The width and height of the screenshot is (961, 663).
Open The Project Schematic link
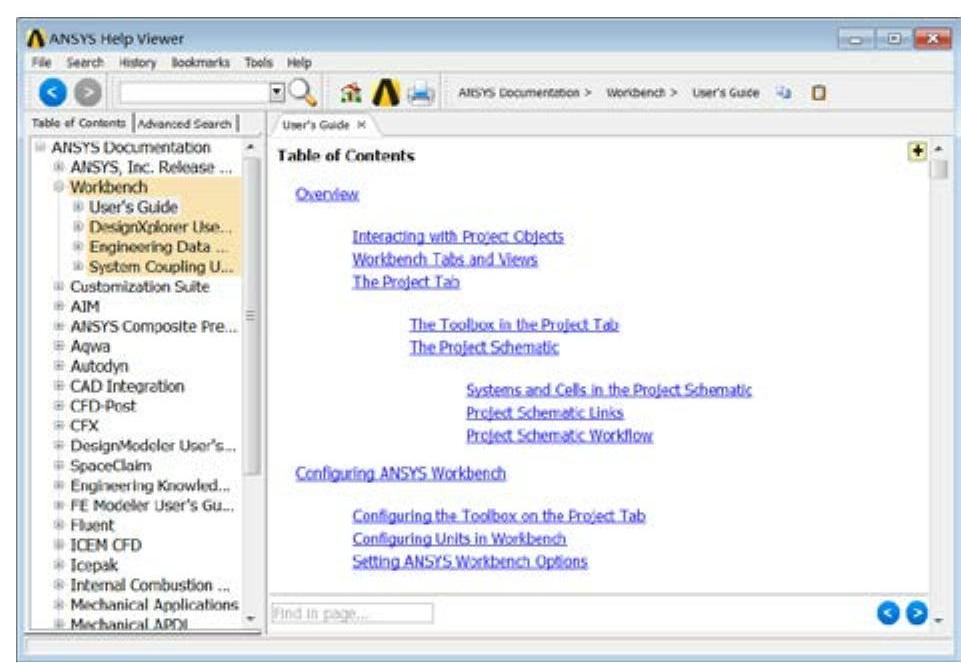[484, 347]
